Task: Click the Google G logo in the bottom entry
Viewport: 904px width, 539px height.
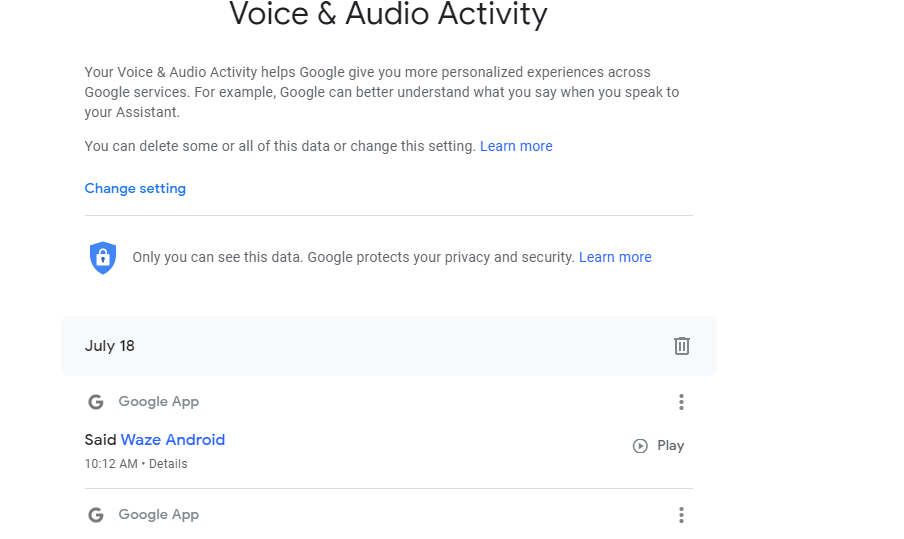Action: tap(96, 515)
